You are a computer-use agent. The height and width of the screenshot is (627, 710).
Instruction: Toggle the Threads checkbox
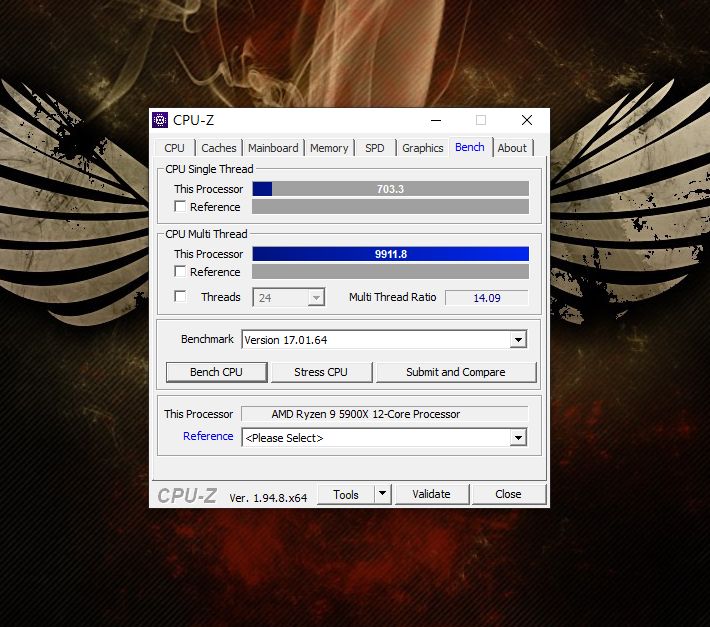click(180, 297)
